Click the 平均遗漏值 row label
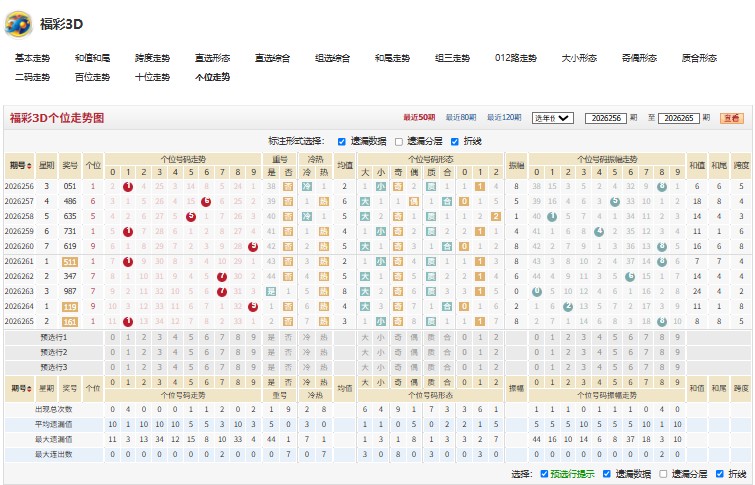This screenshot has height=485, width=755. click(53, 424)
